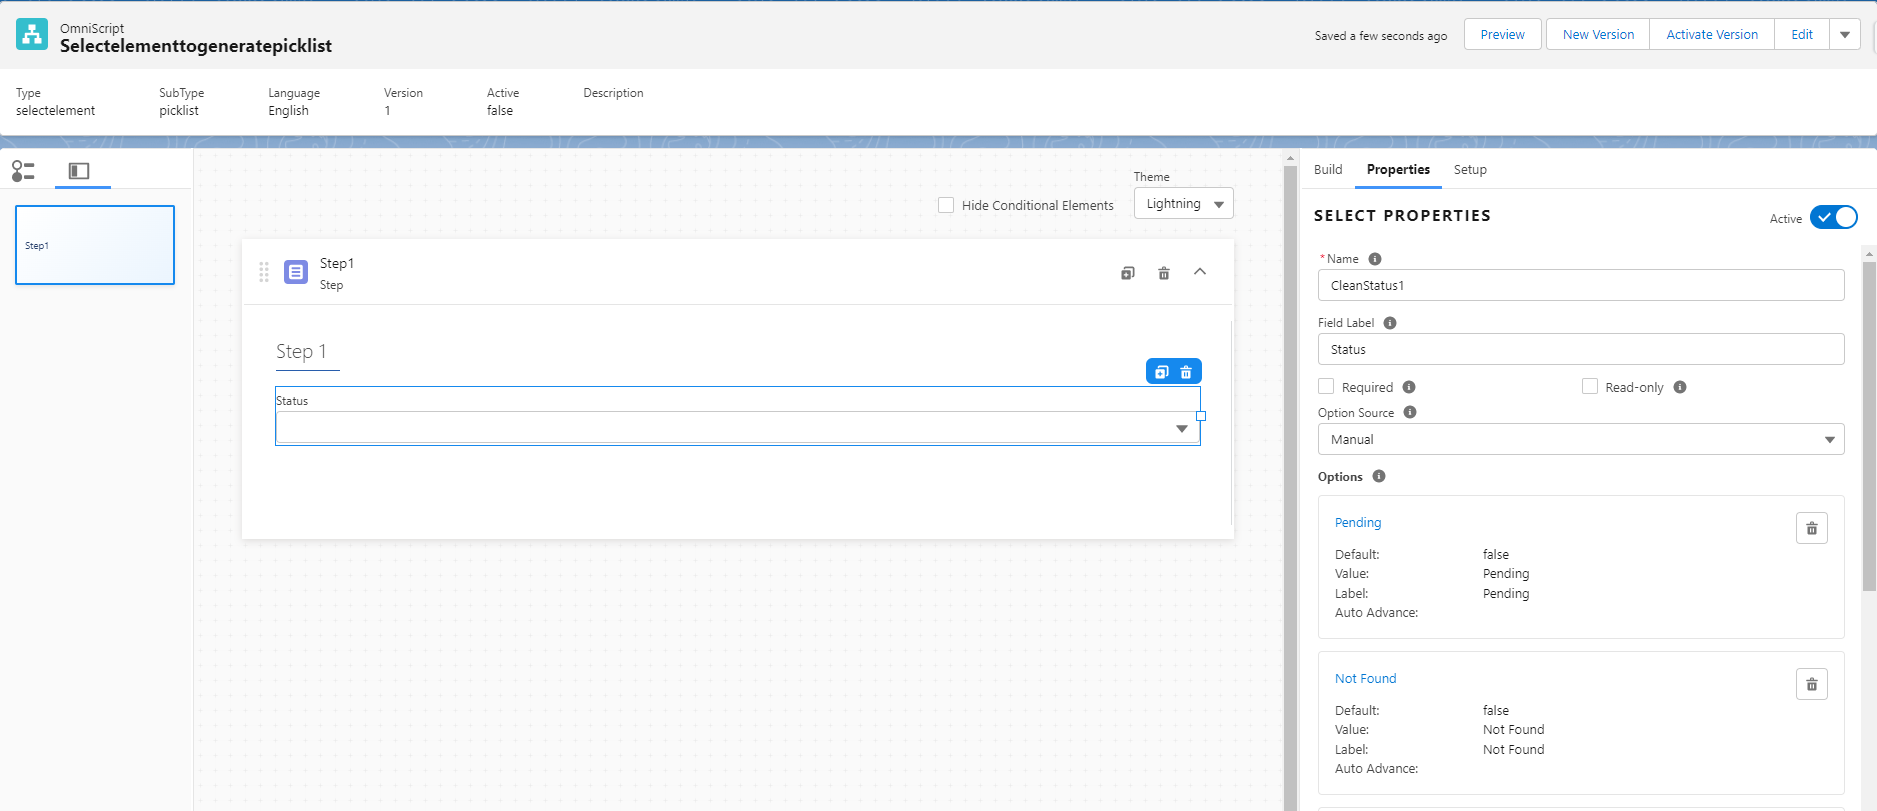Clone Step1 using the header copy icon
The height and width of the screenshot is (811, 1877).
[x=1127, y=273]
